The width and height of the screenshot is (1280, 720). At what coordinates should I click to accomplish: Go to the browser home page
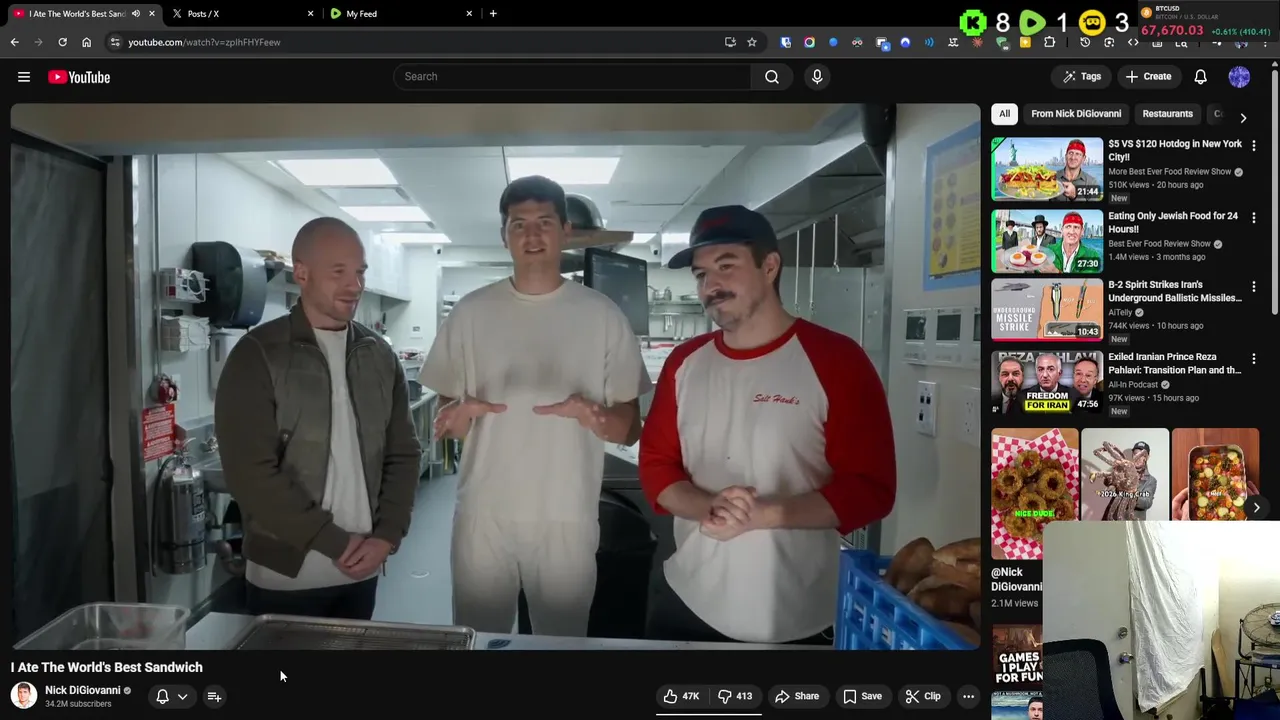(x=86, y=42)
